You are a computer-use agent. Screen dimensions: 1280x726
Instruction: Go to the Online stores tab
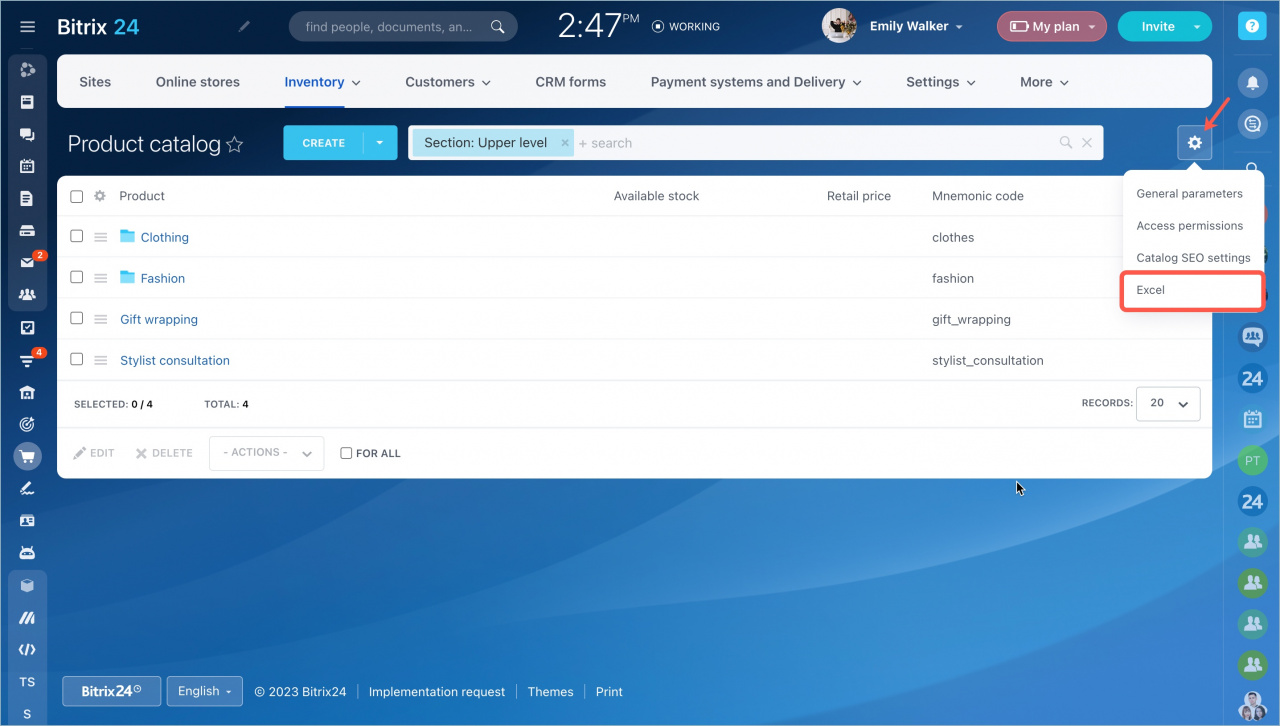198,82
